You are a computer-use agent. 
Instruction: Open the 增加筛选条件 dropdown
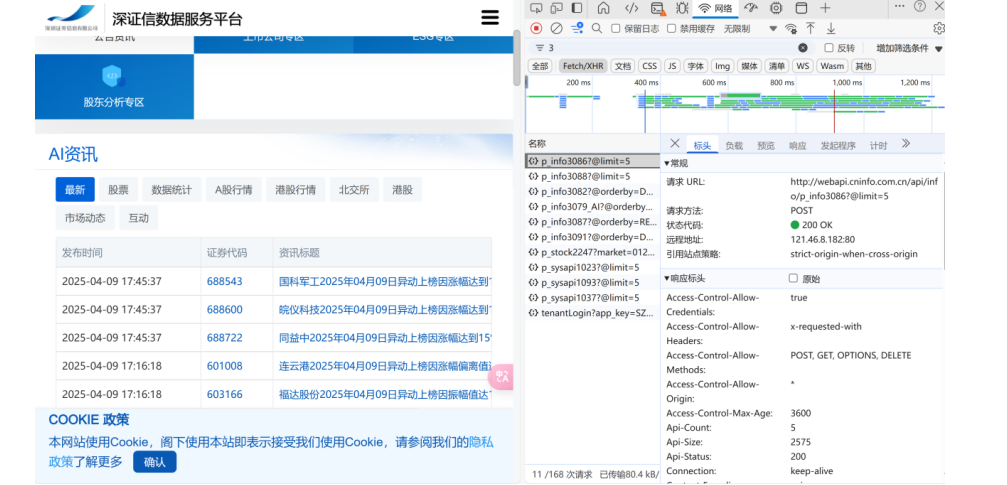pyautogui.click(x=909, y=48)
